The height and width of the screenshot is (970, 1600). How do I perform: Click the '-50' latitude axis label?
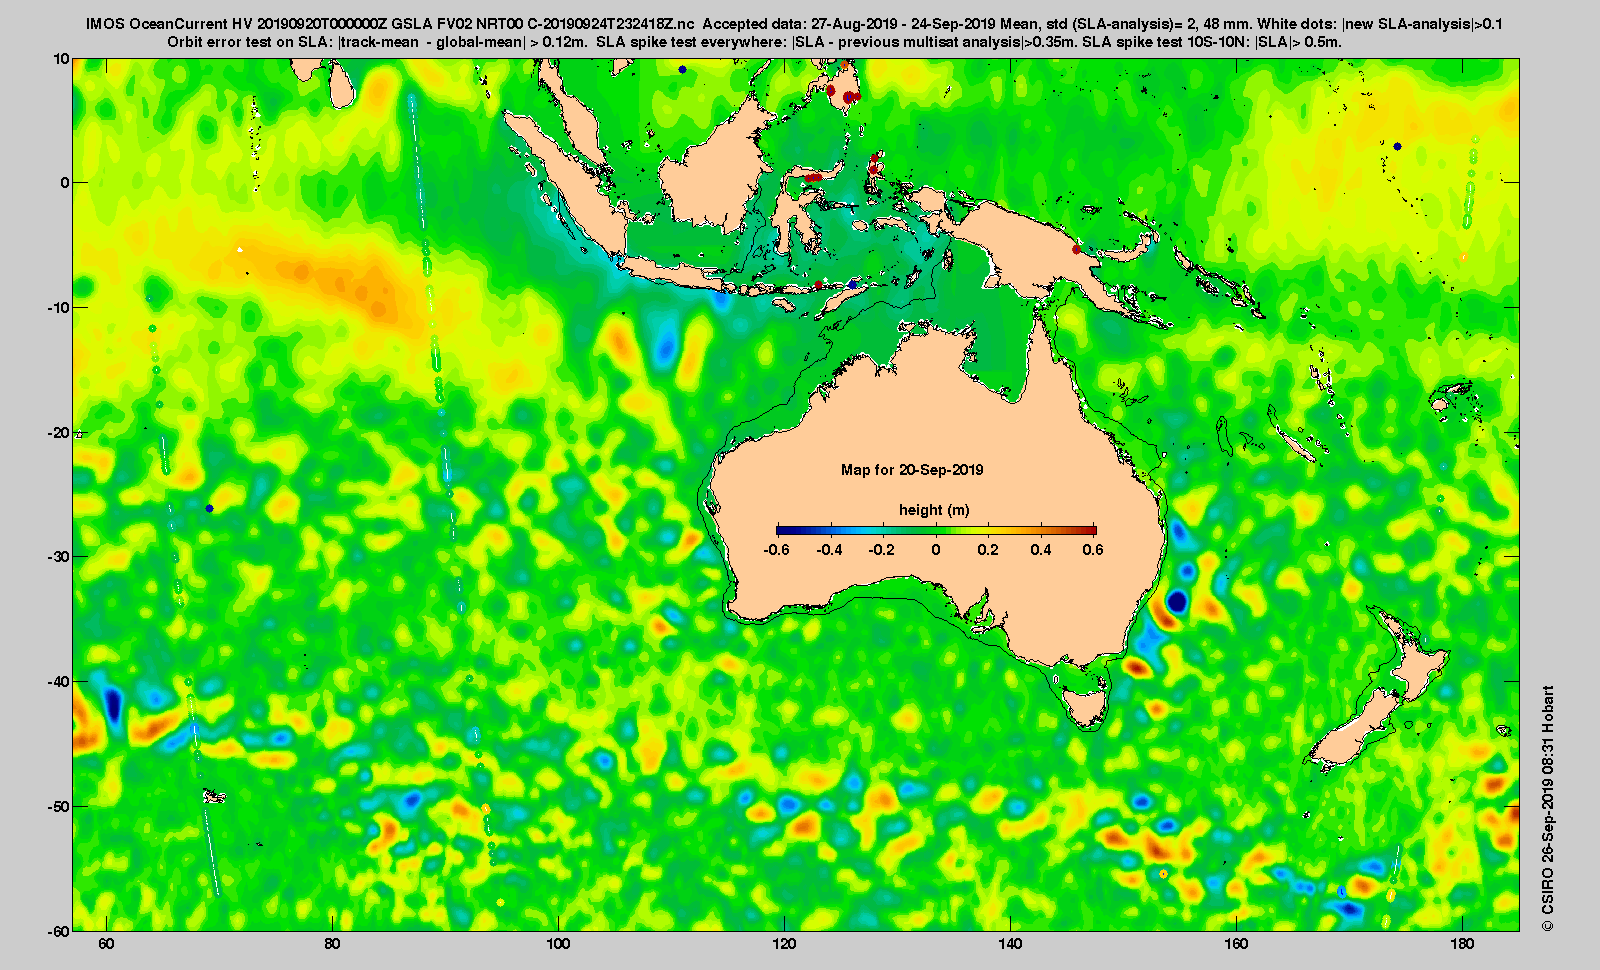pyautogui.click(x=59, y=807)
